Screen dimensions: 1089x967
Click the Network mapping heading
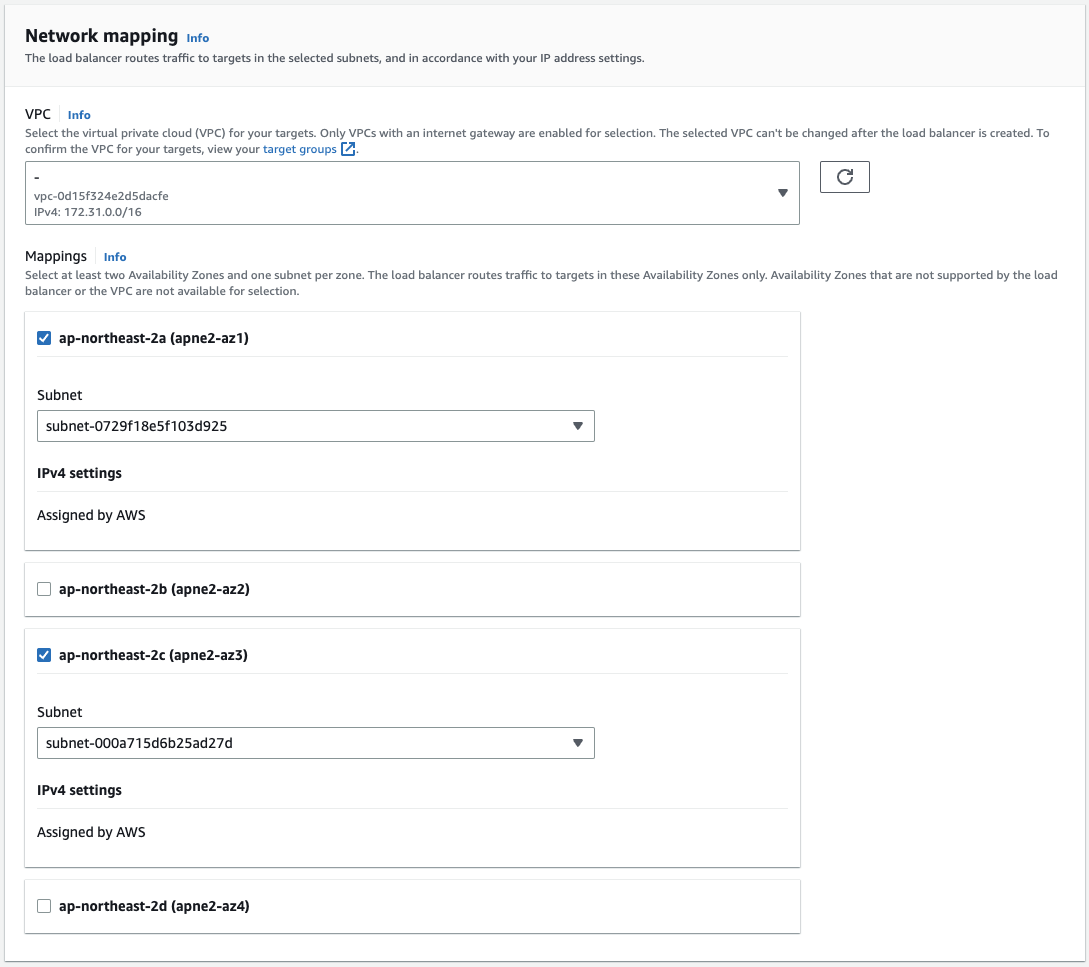[x=101, y=36]
